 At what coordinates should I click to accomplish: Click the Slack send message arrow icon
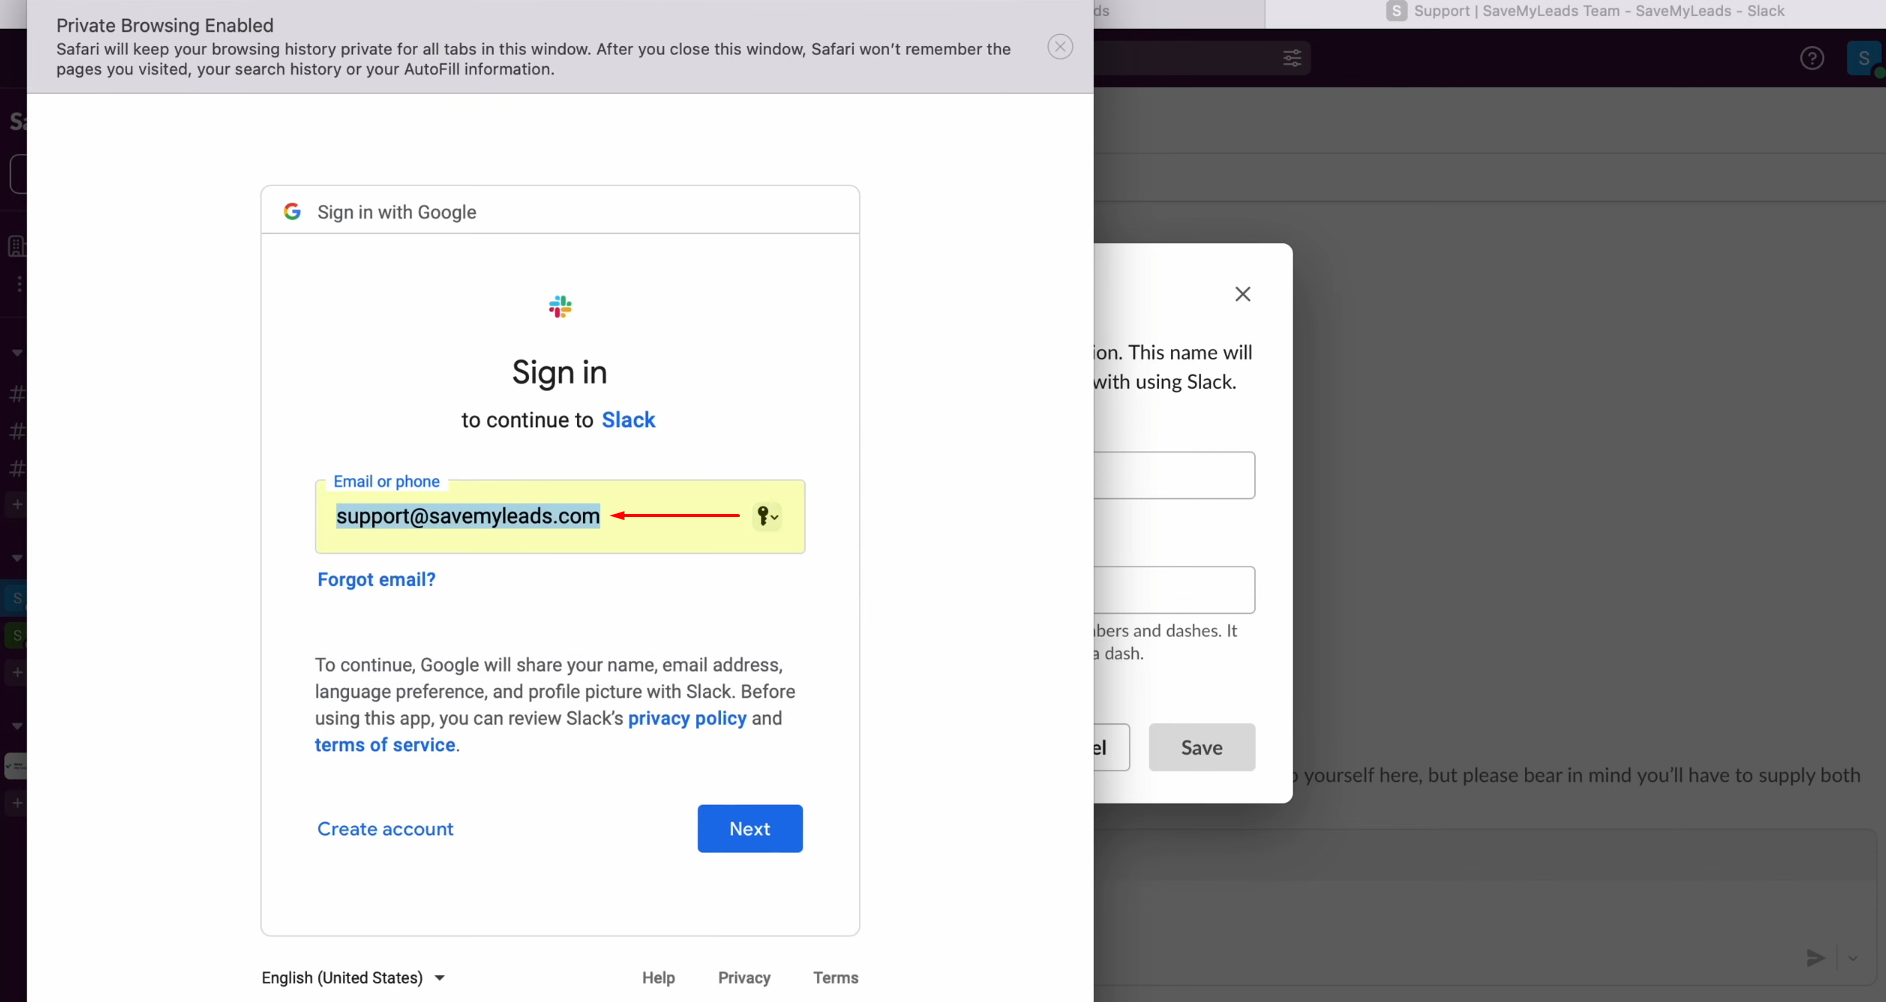1816,958
